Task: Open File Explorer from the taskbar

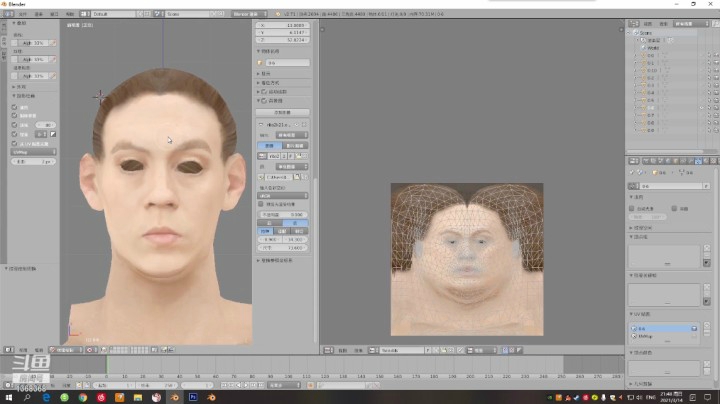Action: (x=138, y=397)
